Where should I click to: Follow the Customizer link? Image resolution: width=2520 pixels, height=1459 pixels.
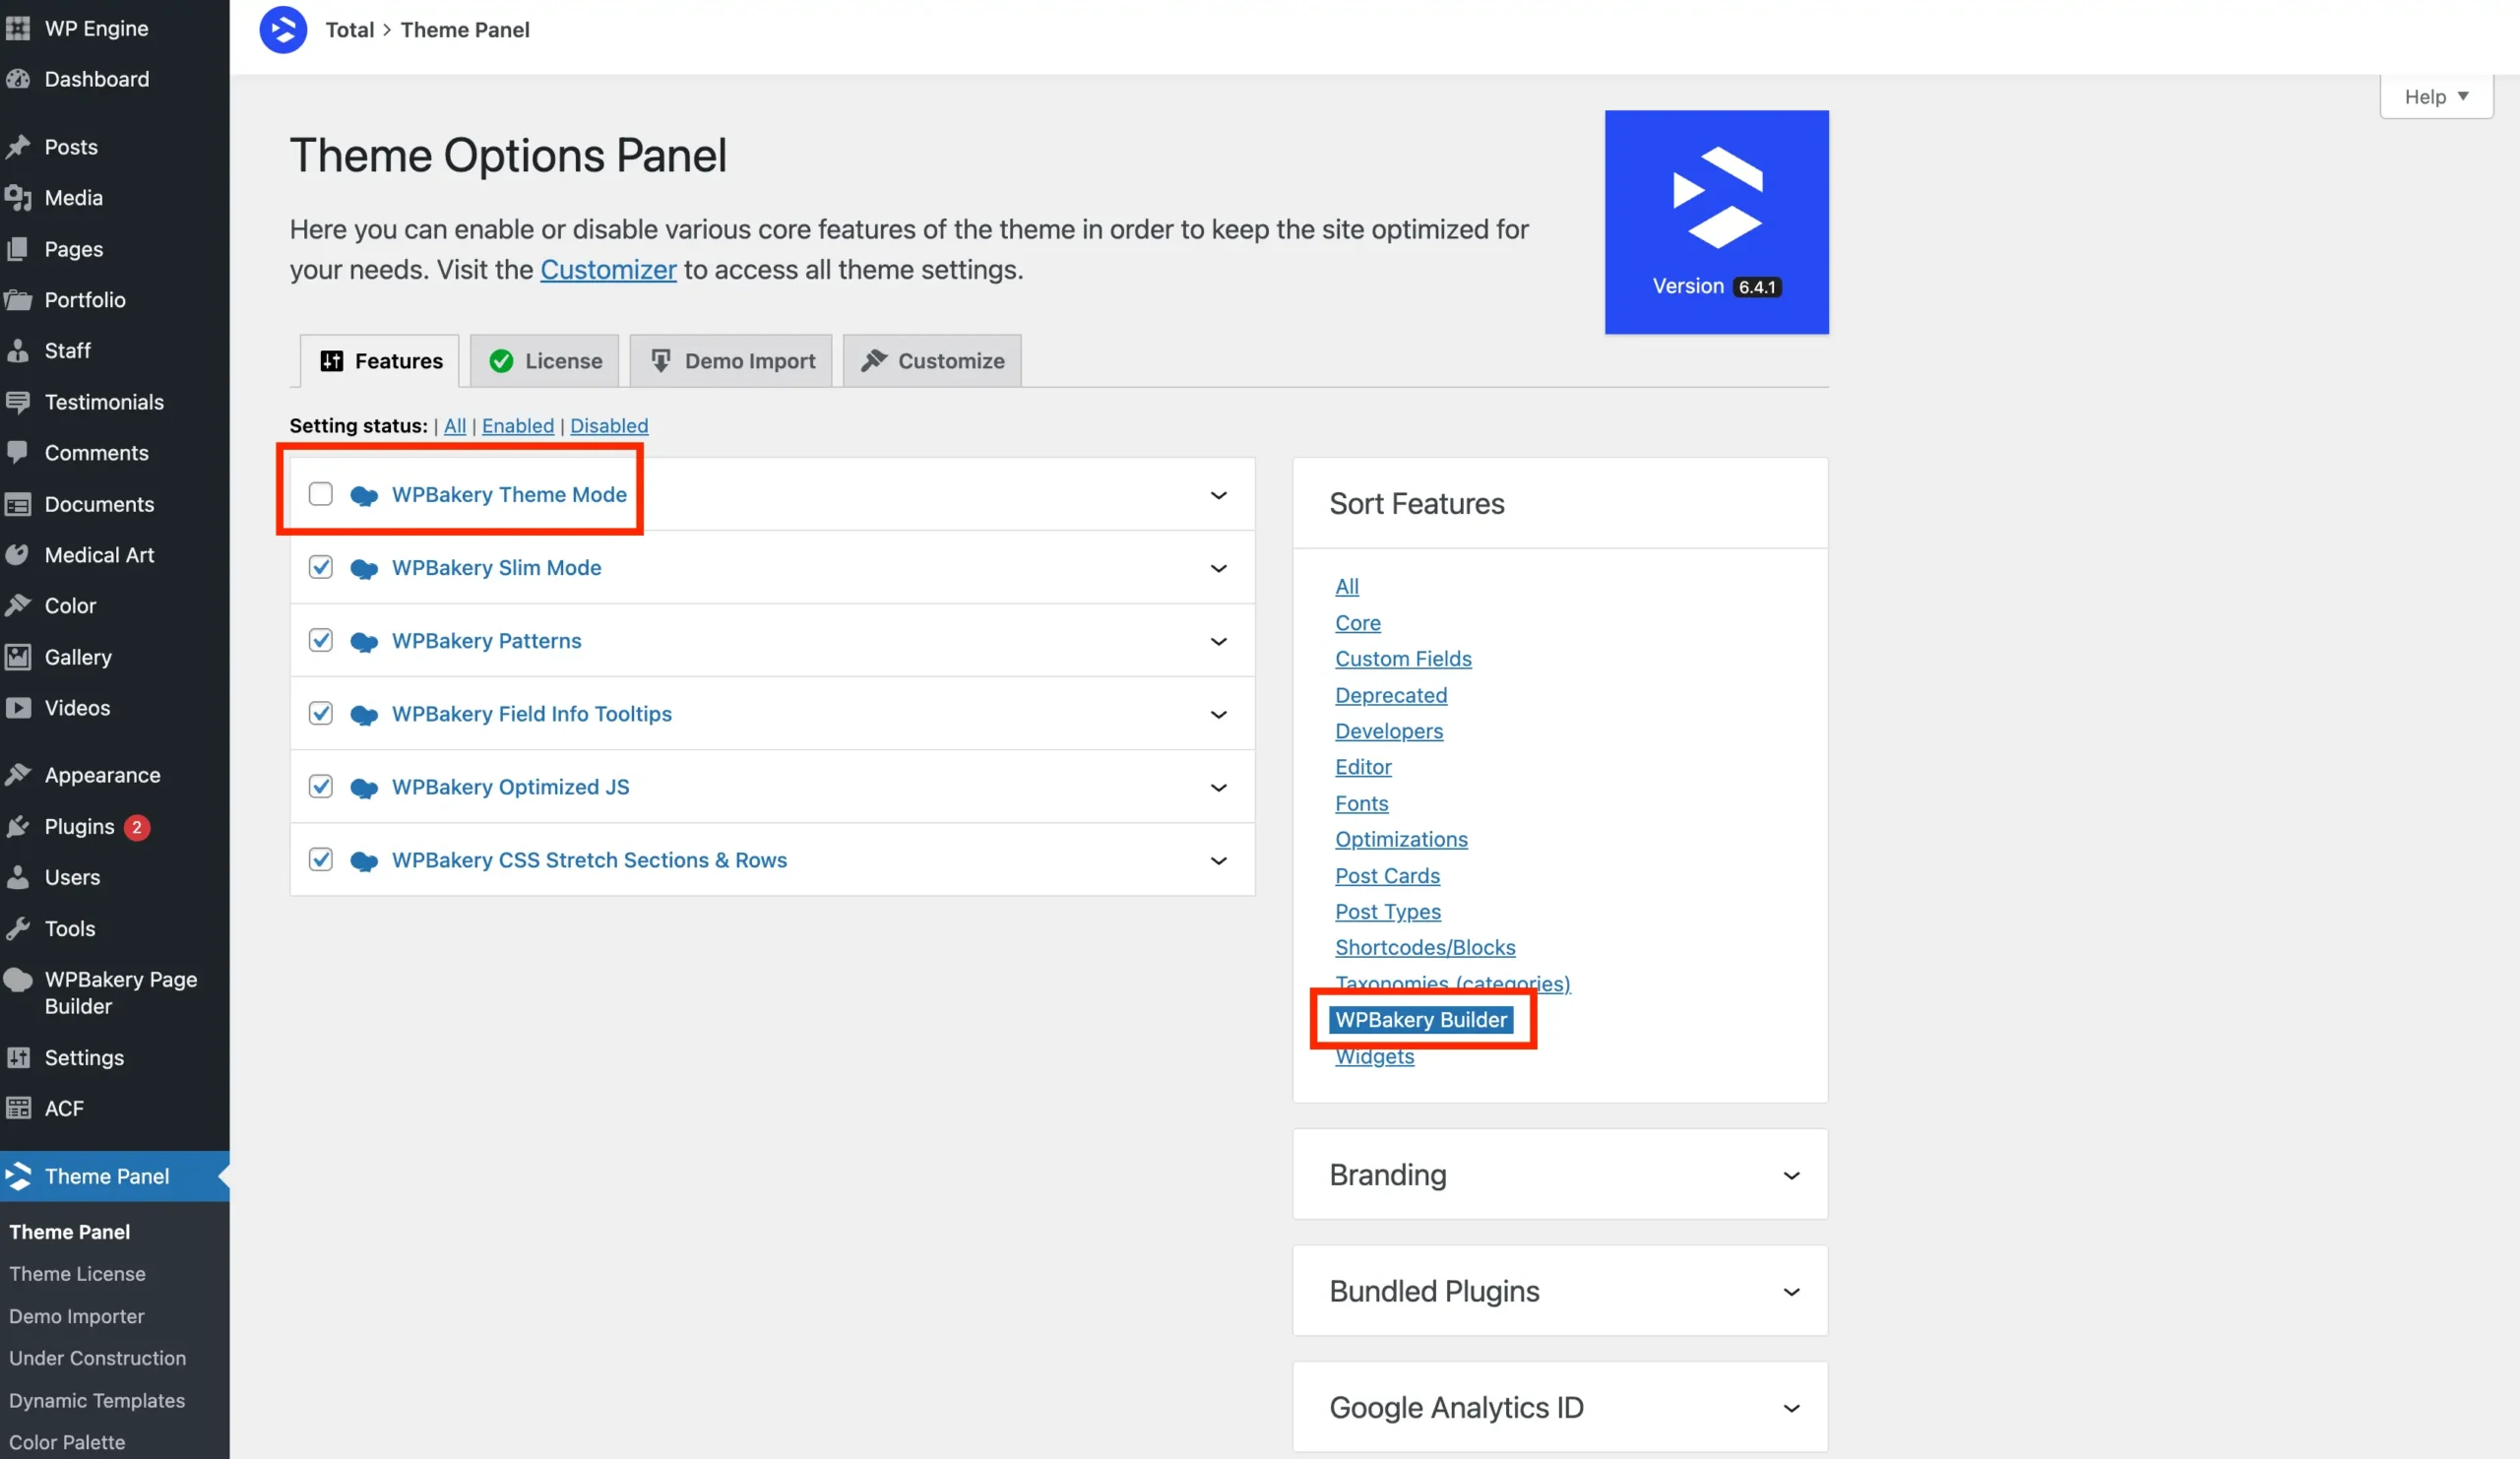tap(608, 269)
